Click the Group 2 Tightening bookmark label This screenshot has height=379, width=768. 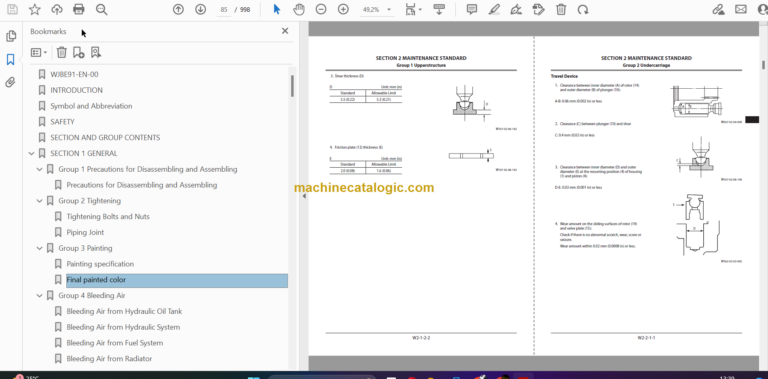pos(90,201)
